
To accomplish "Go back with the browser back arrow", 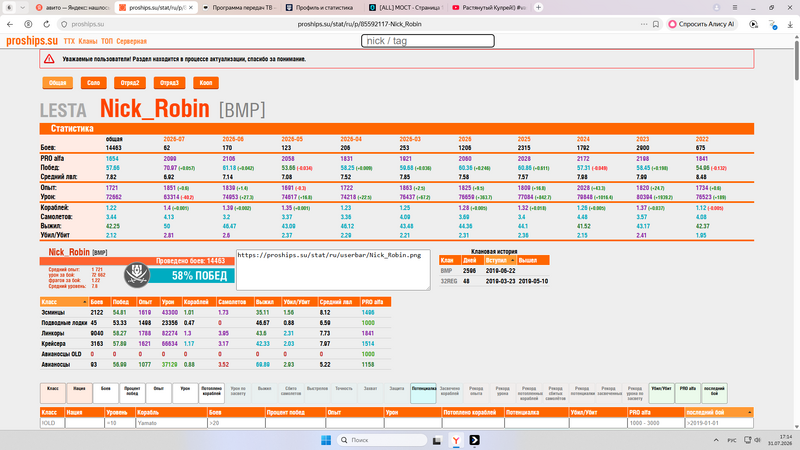I will click(10, 24).
